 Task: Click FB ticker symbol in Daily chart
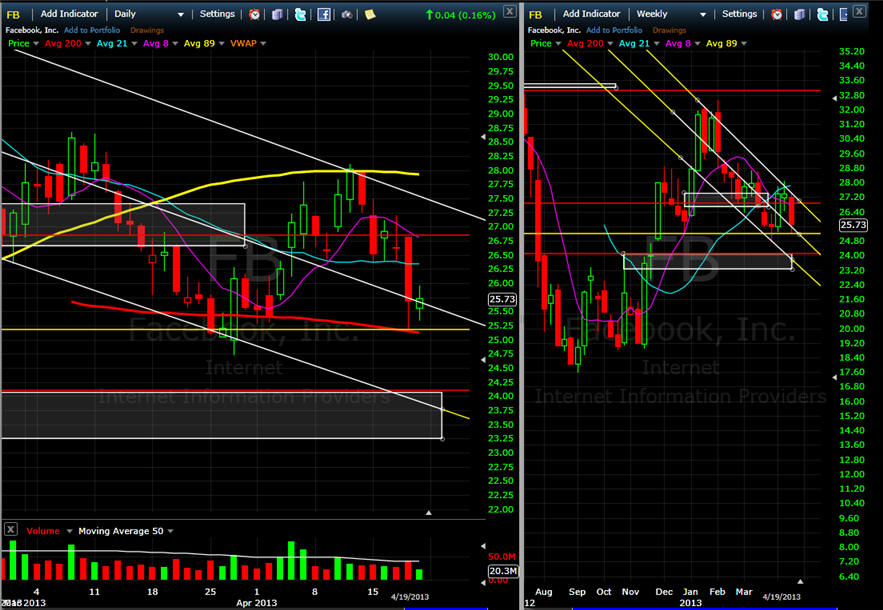point(13,15)
